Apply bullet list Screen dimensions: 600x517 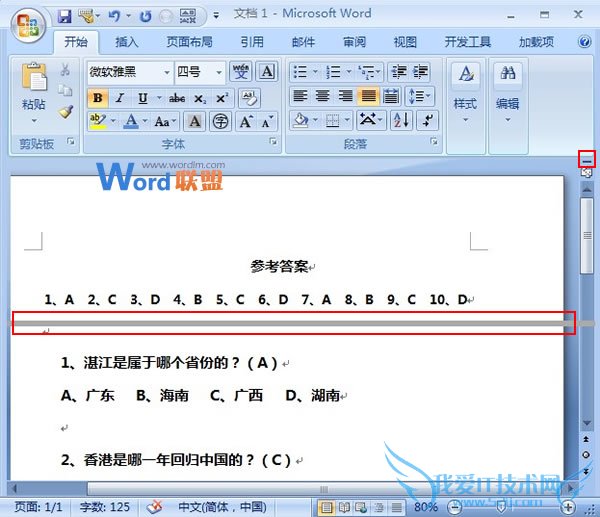click(300, 72)
